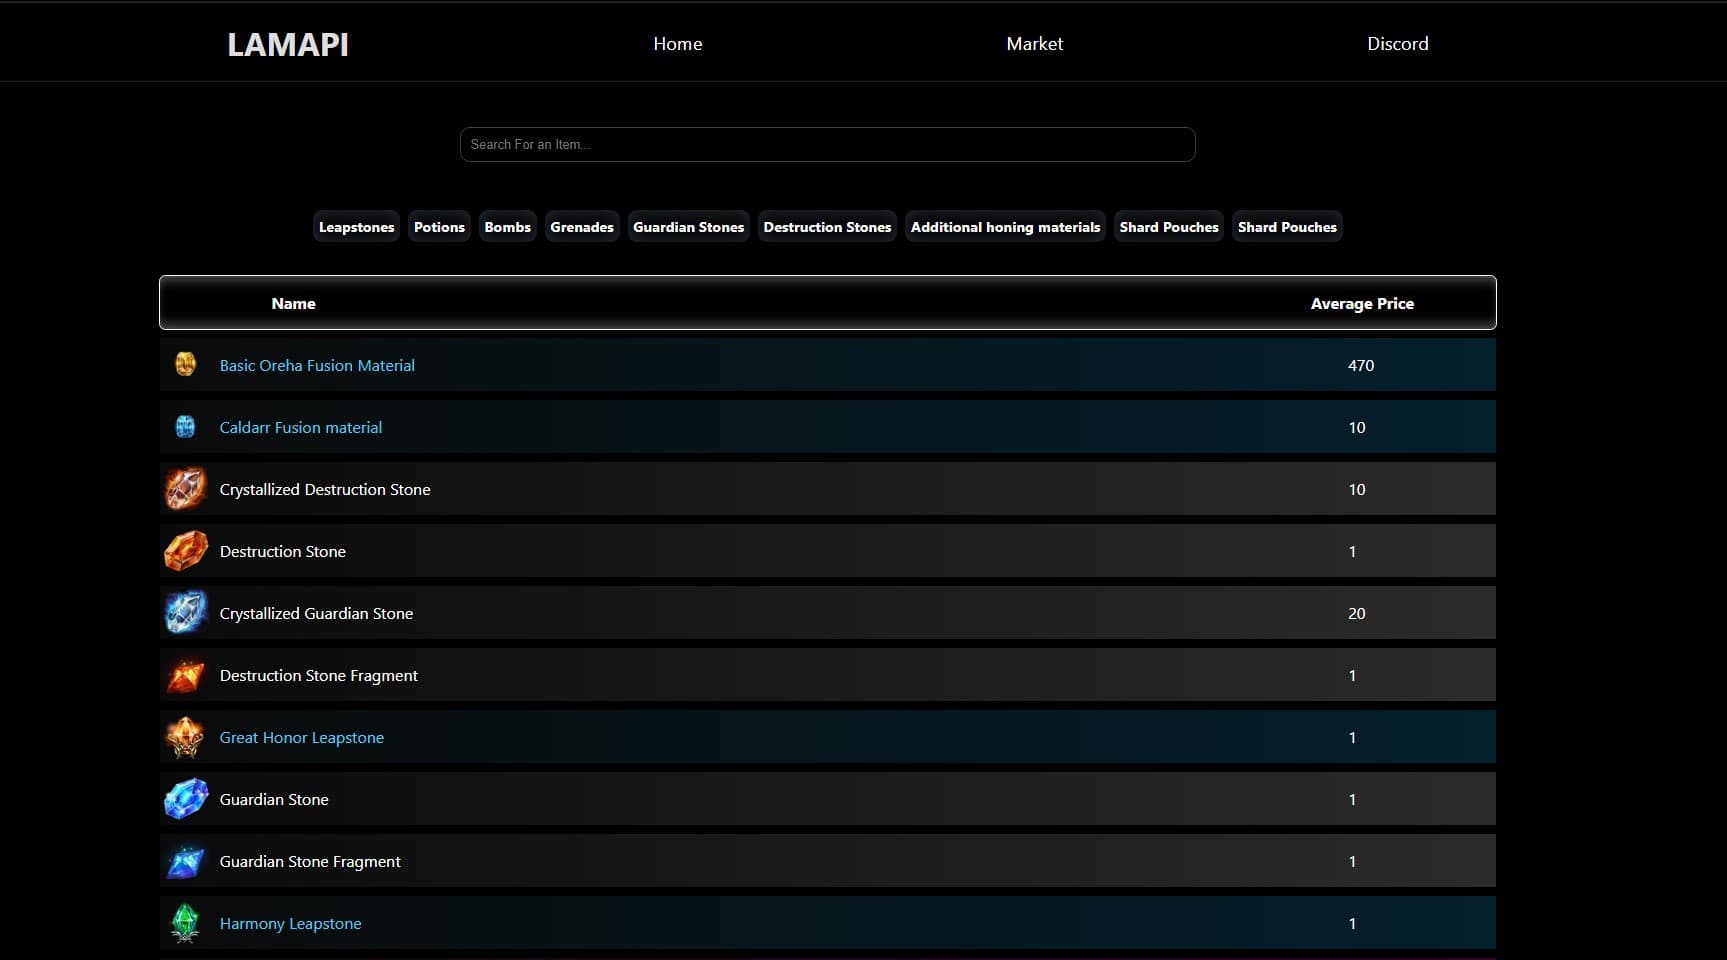
Task: Click the Destruction Stone Fragment icon
Action: 185,675
